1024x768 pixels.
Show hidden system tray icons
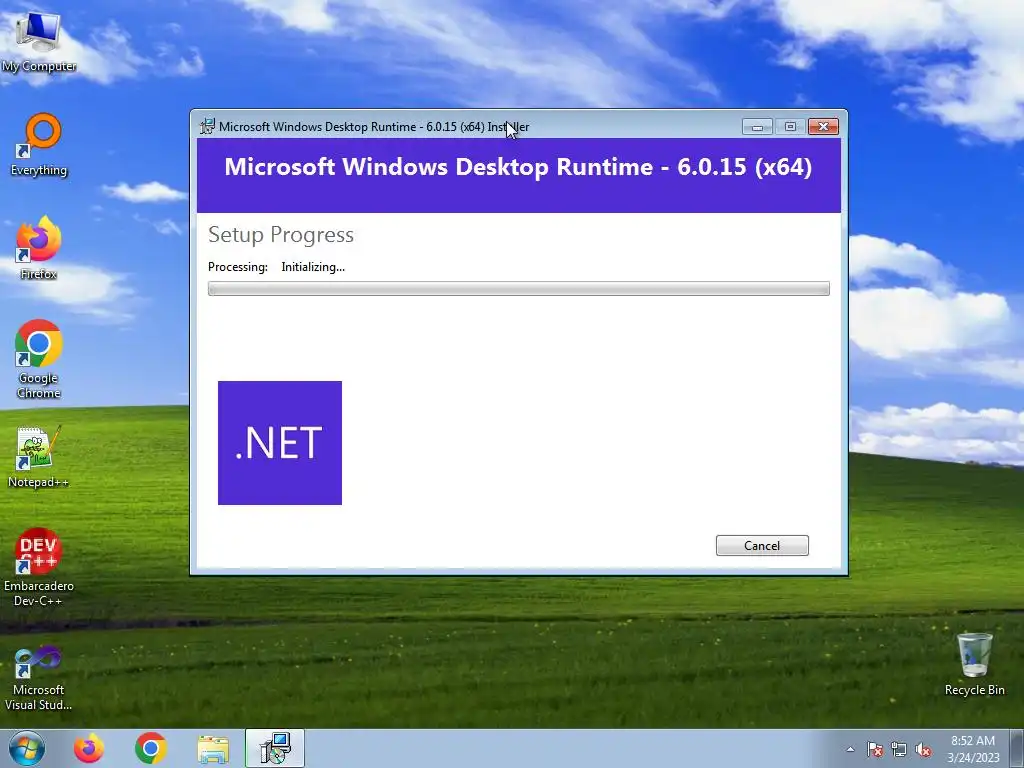click(x=850, y=749)
